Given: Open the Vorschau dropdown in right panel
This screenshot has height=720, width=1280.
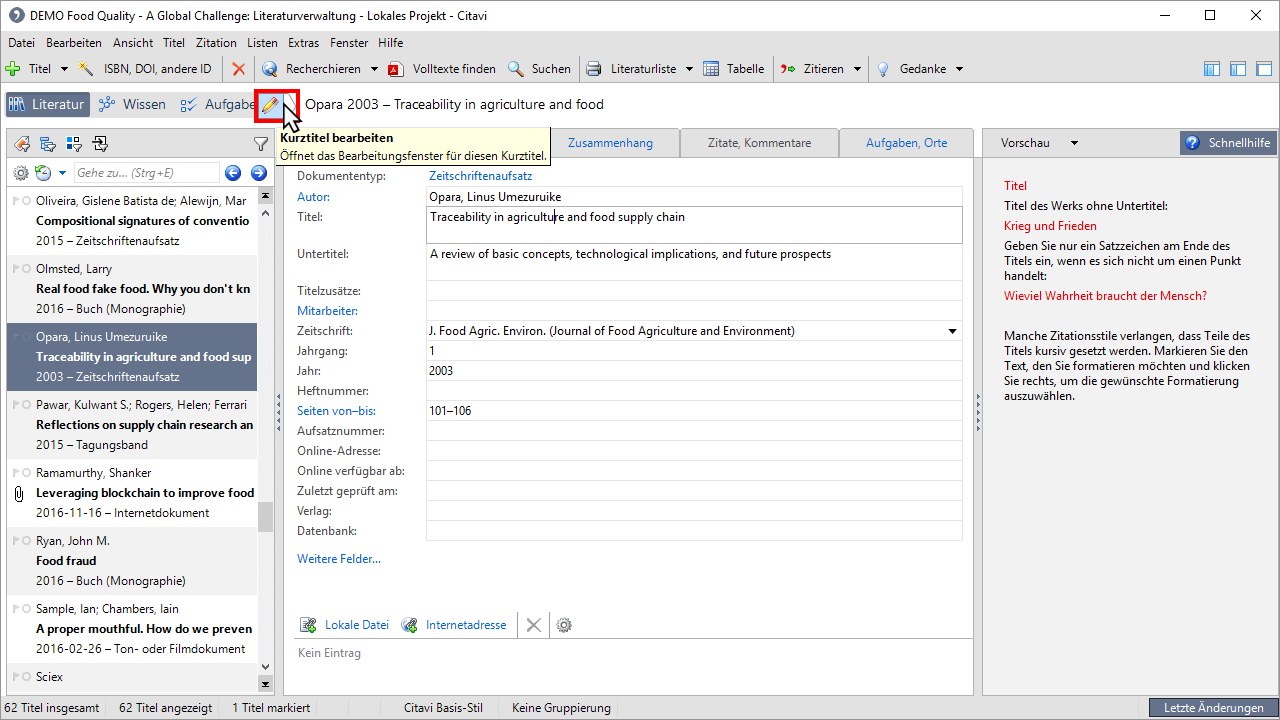Looking at the screenshot, I should tap(1074, 143).
